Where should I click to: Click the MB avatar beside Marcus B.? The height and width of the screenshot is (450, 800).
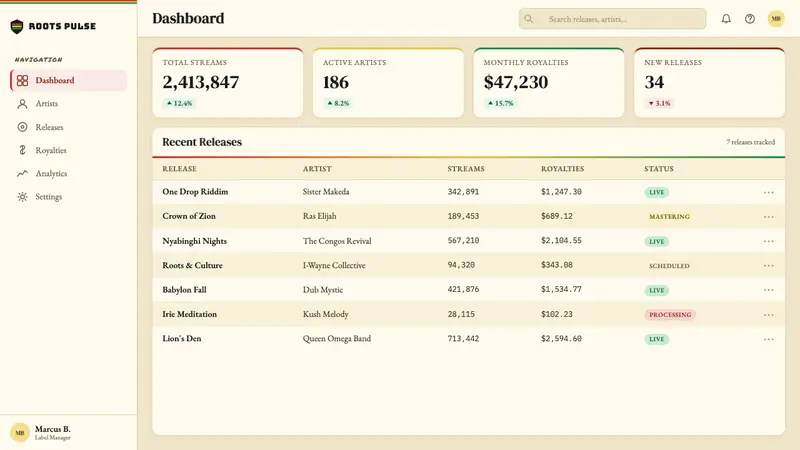tap(19, 433)
